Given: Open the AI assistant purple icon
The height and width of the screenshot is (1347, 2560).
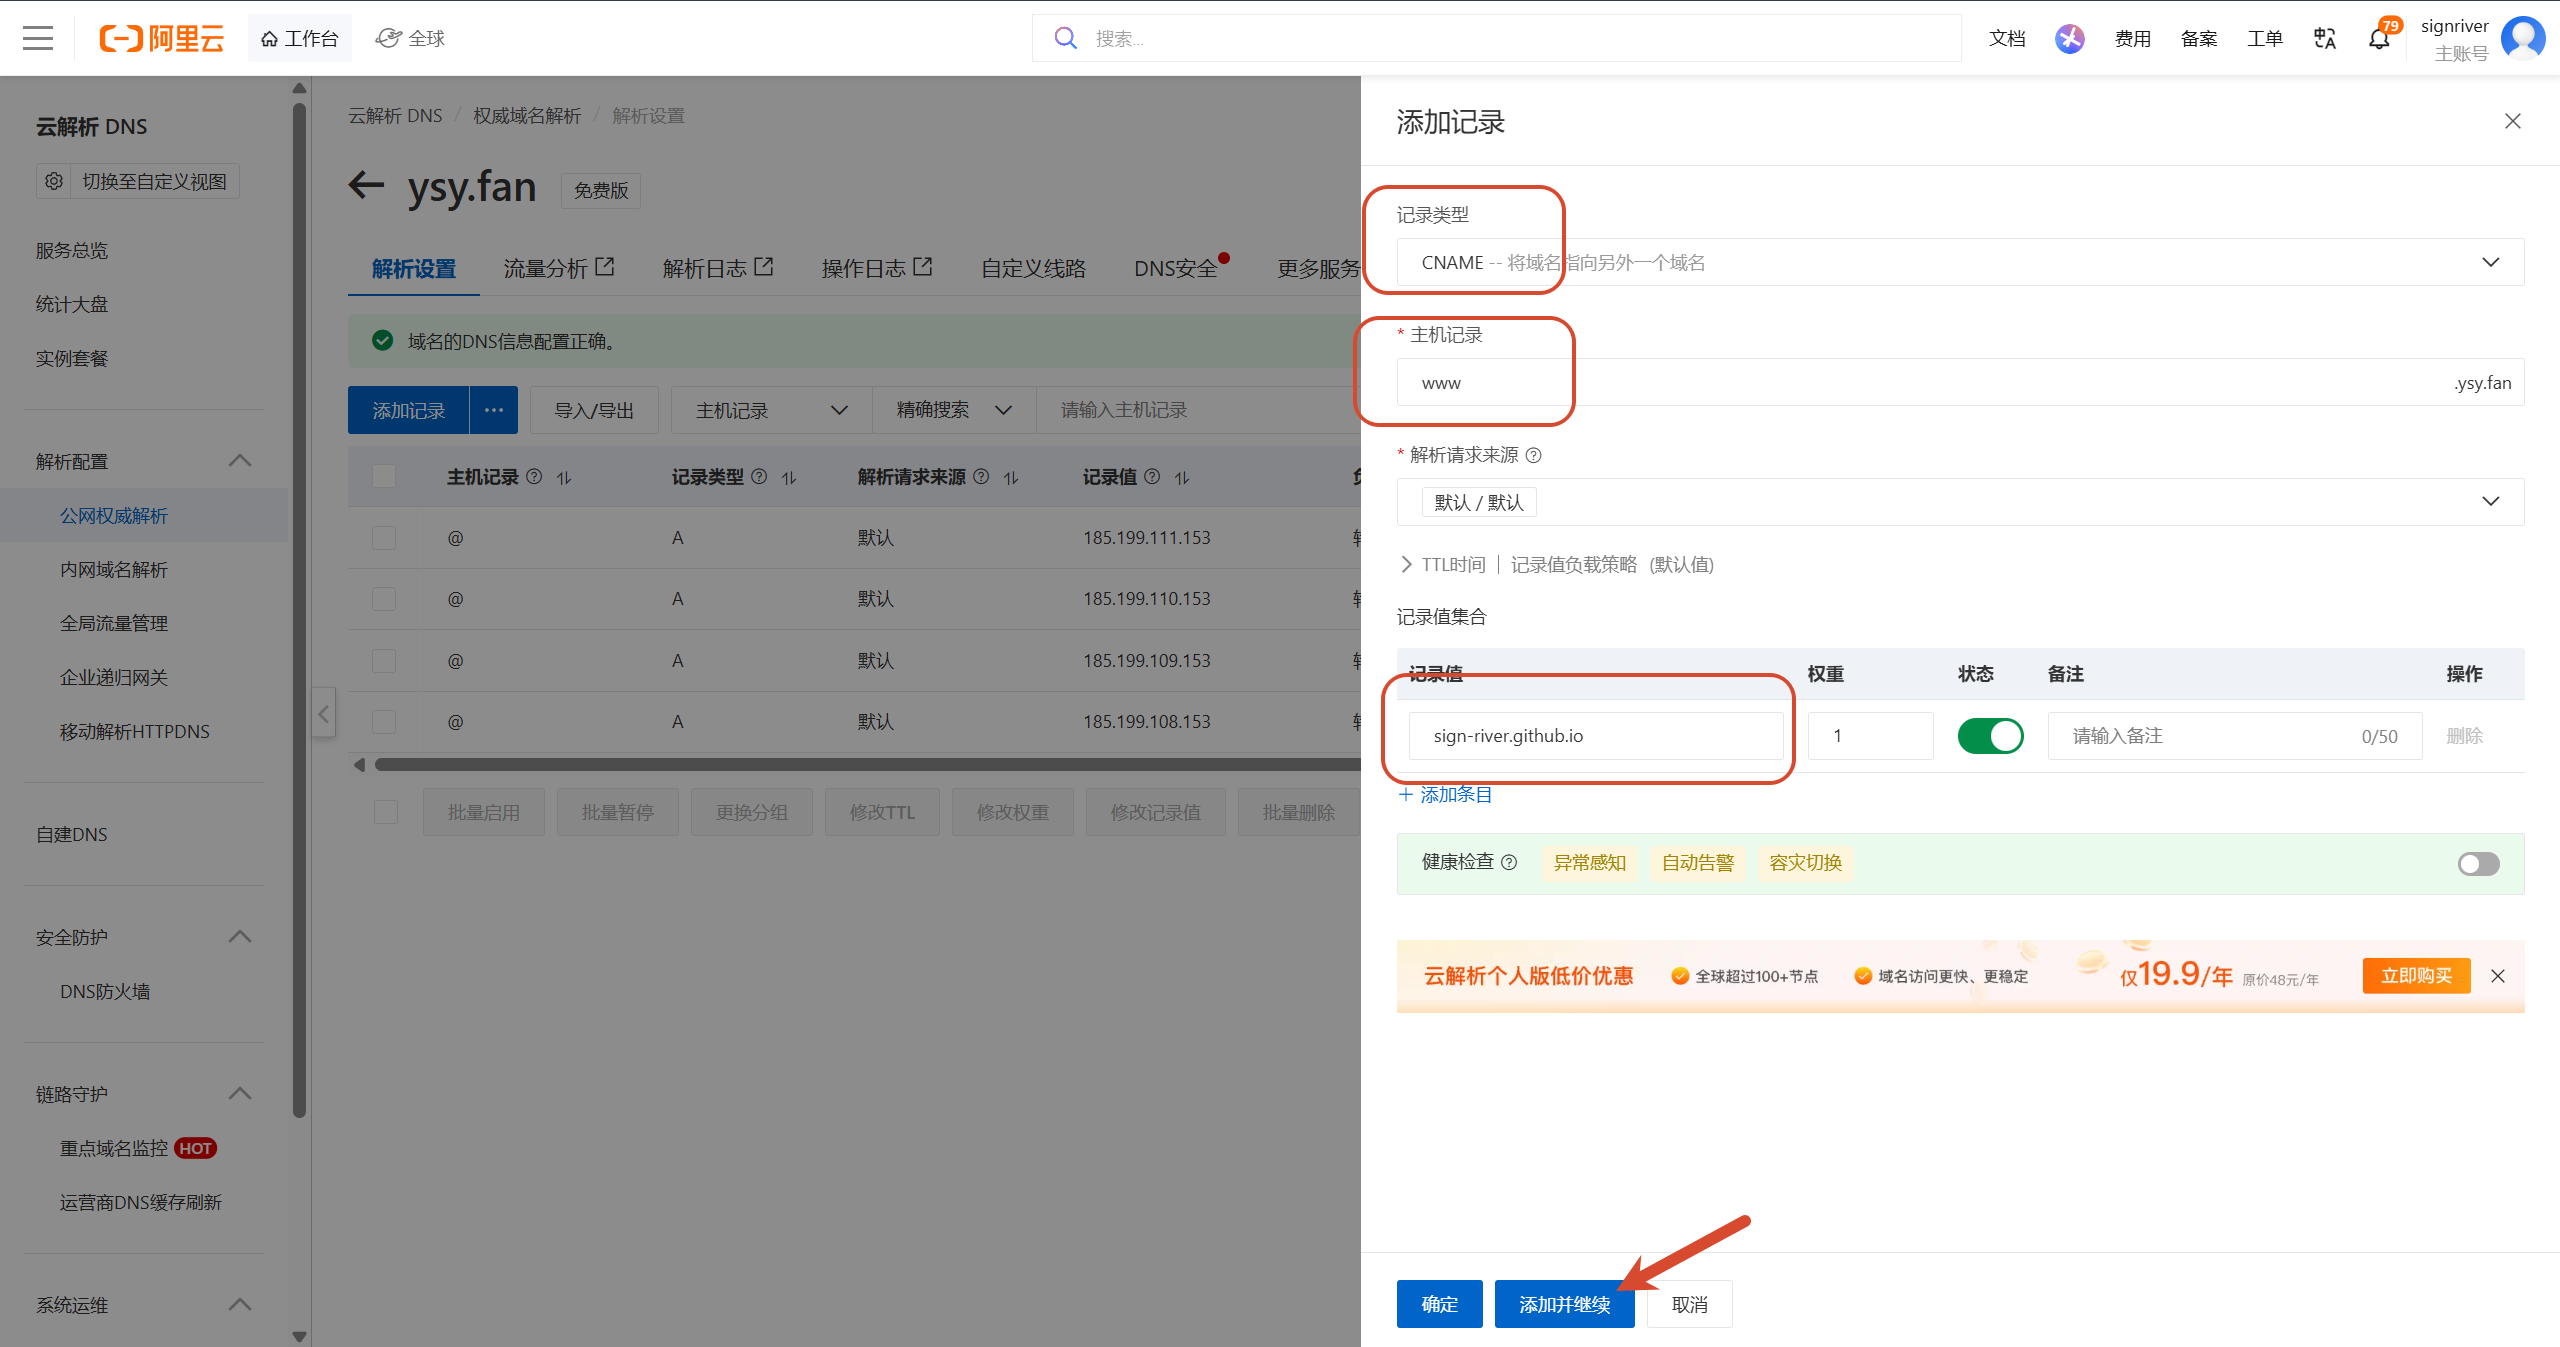Looking at the screenshot, I should point(2070,38).
